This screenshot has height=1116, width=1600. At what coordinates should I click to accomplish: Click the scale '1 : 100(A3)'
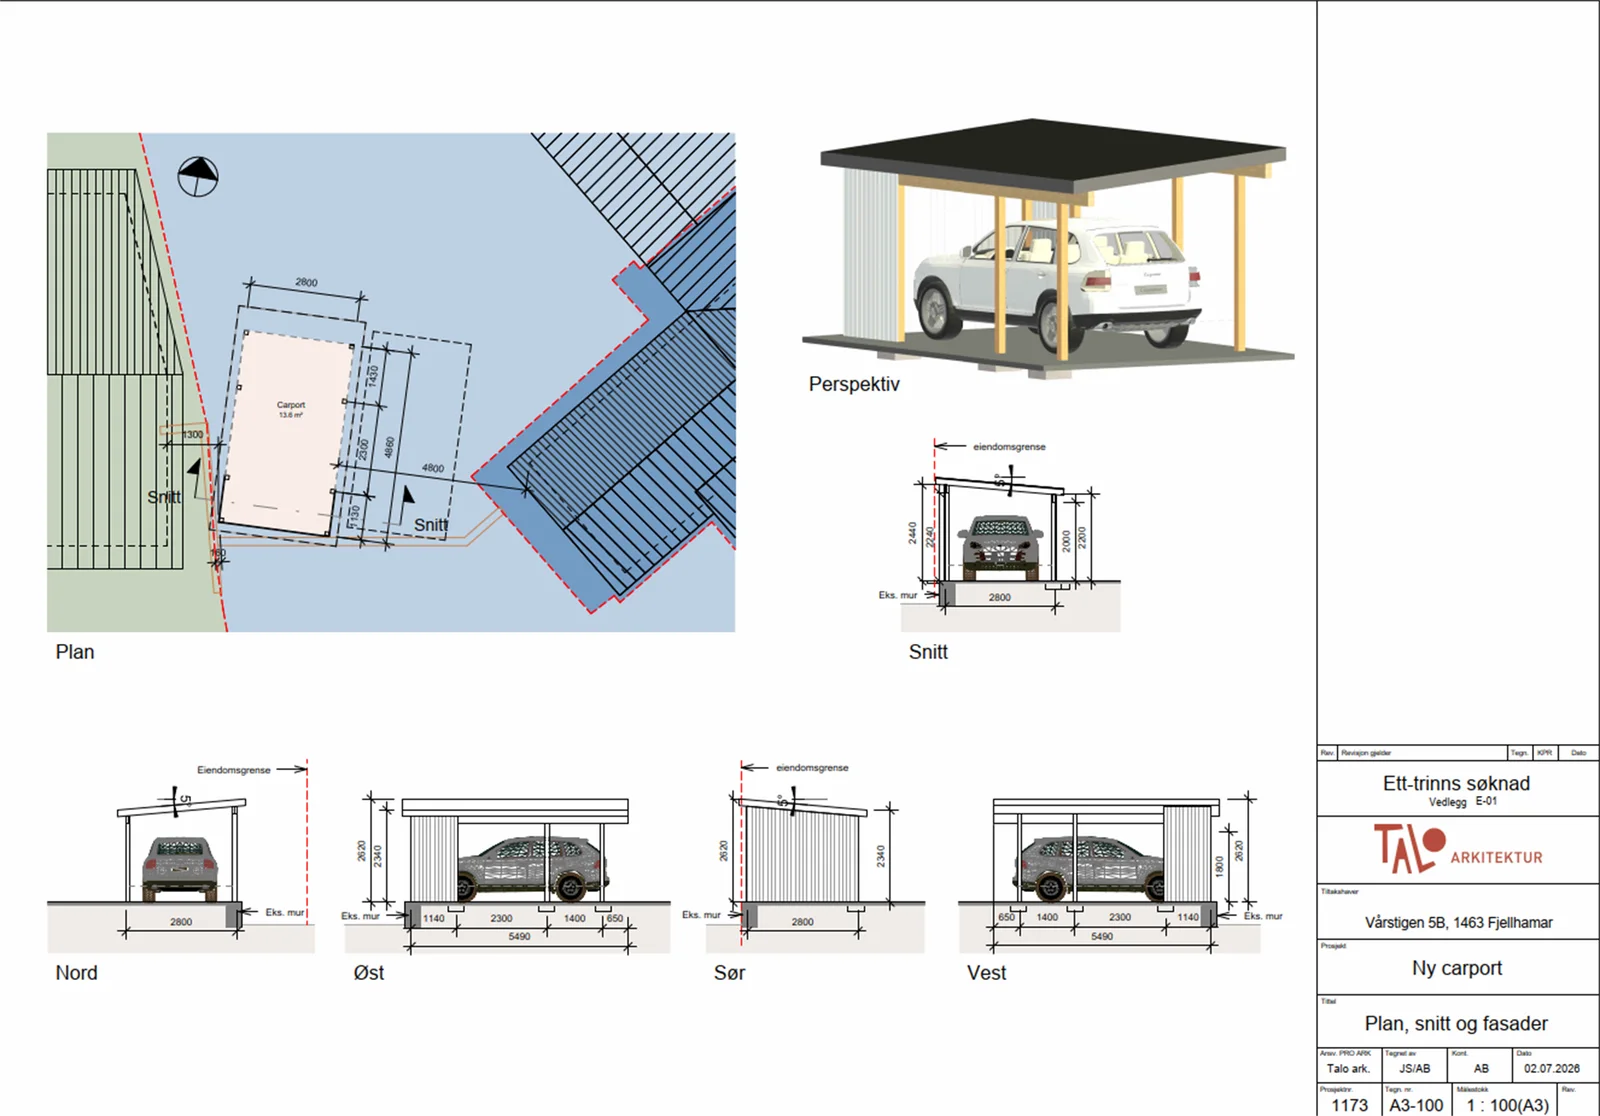pyautogui.click(x=1508, y=1105)
